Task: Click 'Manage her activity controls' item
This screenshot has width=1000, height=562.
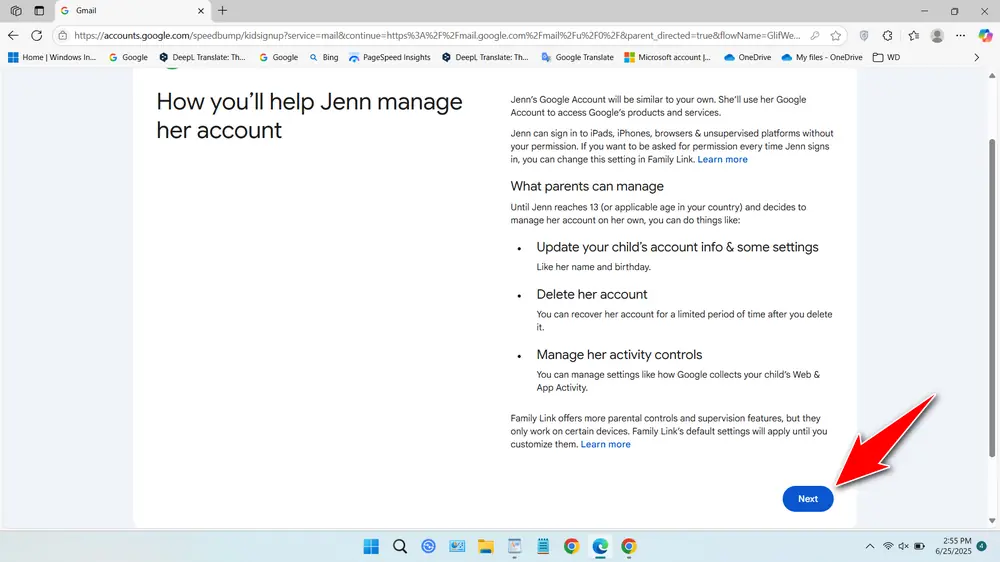Action: [x=619, y=355]
